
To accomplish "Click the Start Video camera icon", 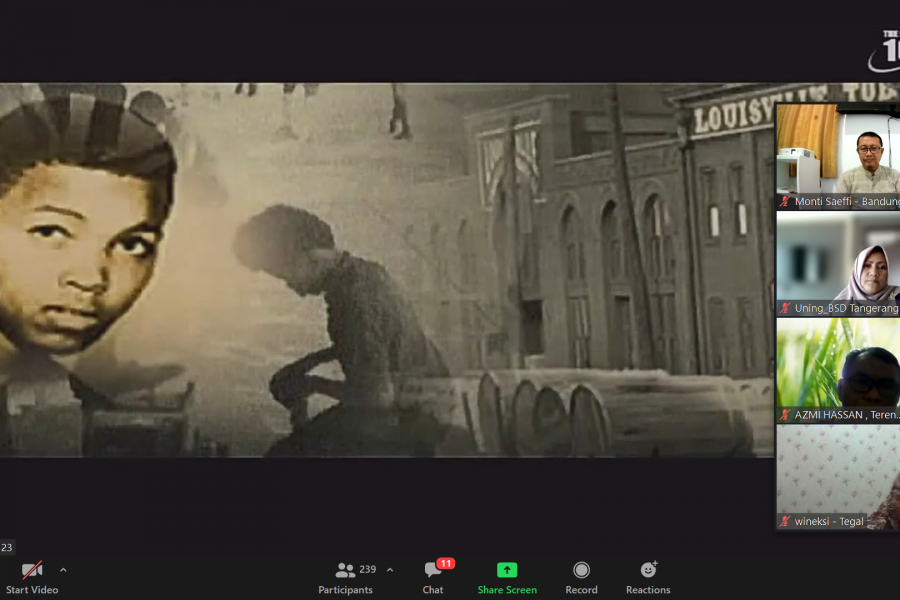I will (x=32, y=571).
